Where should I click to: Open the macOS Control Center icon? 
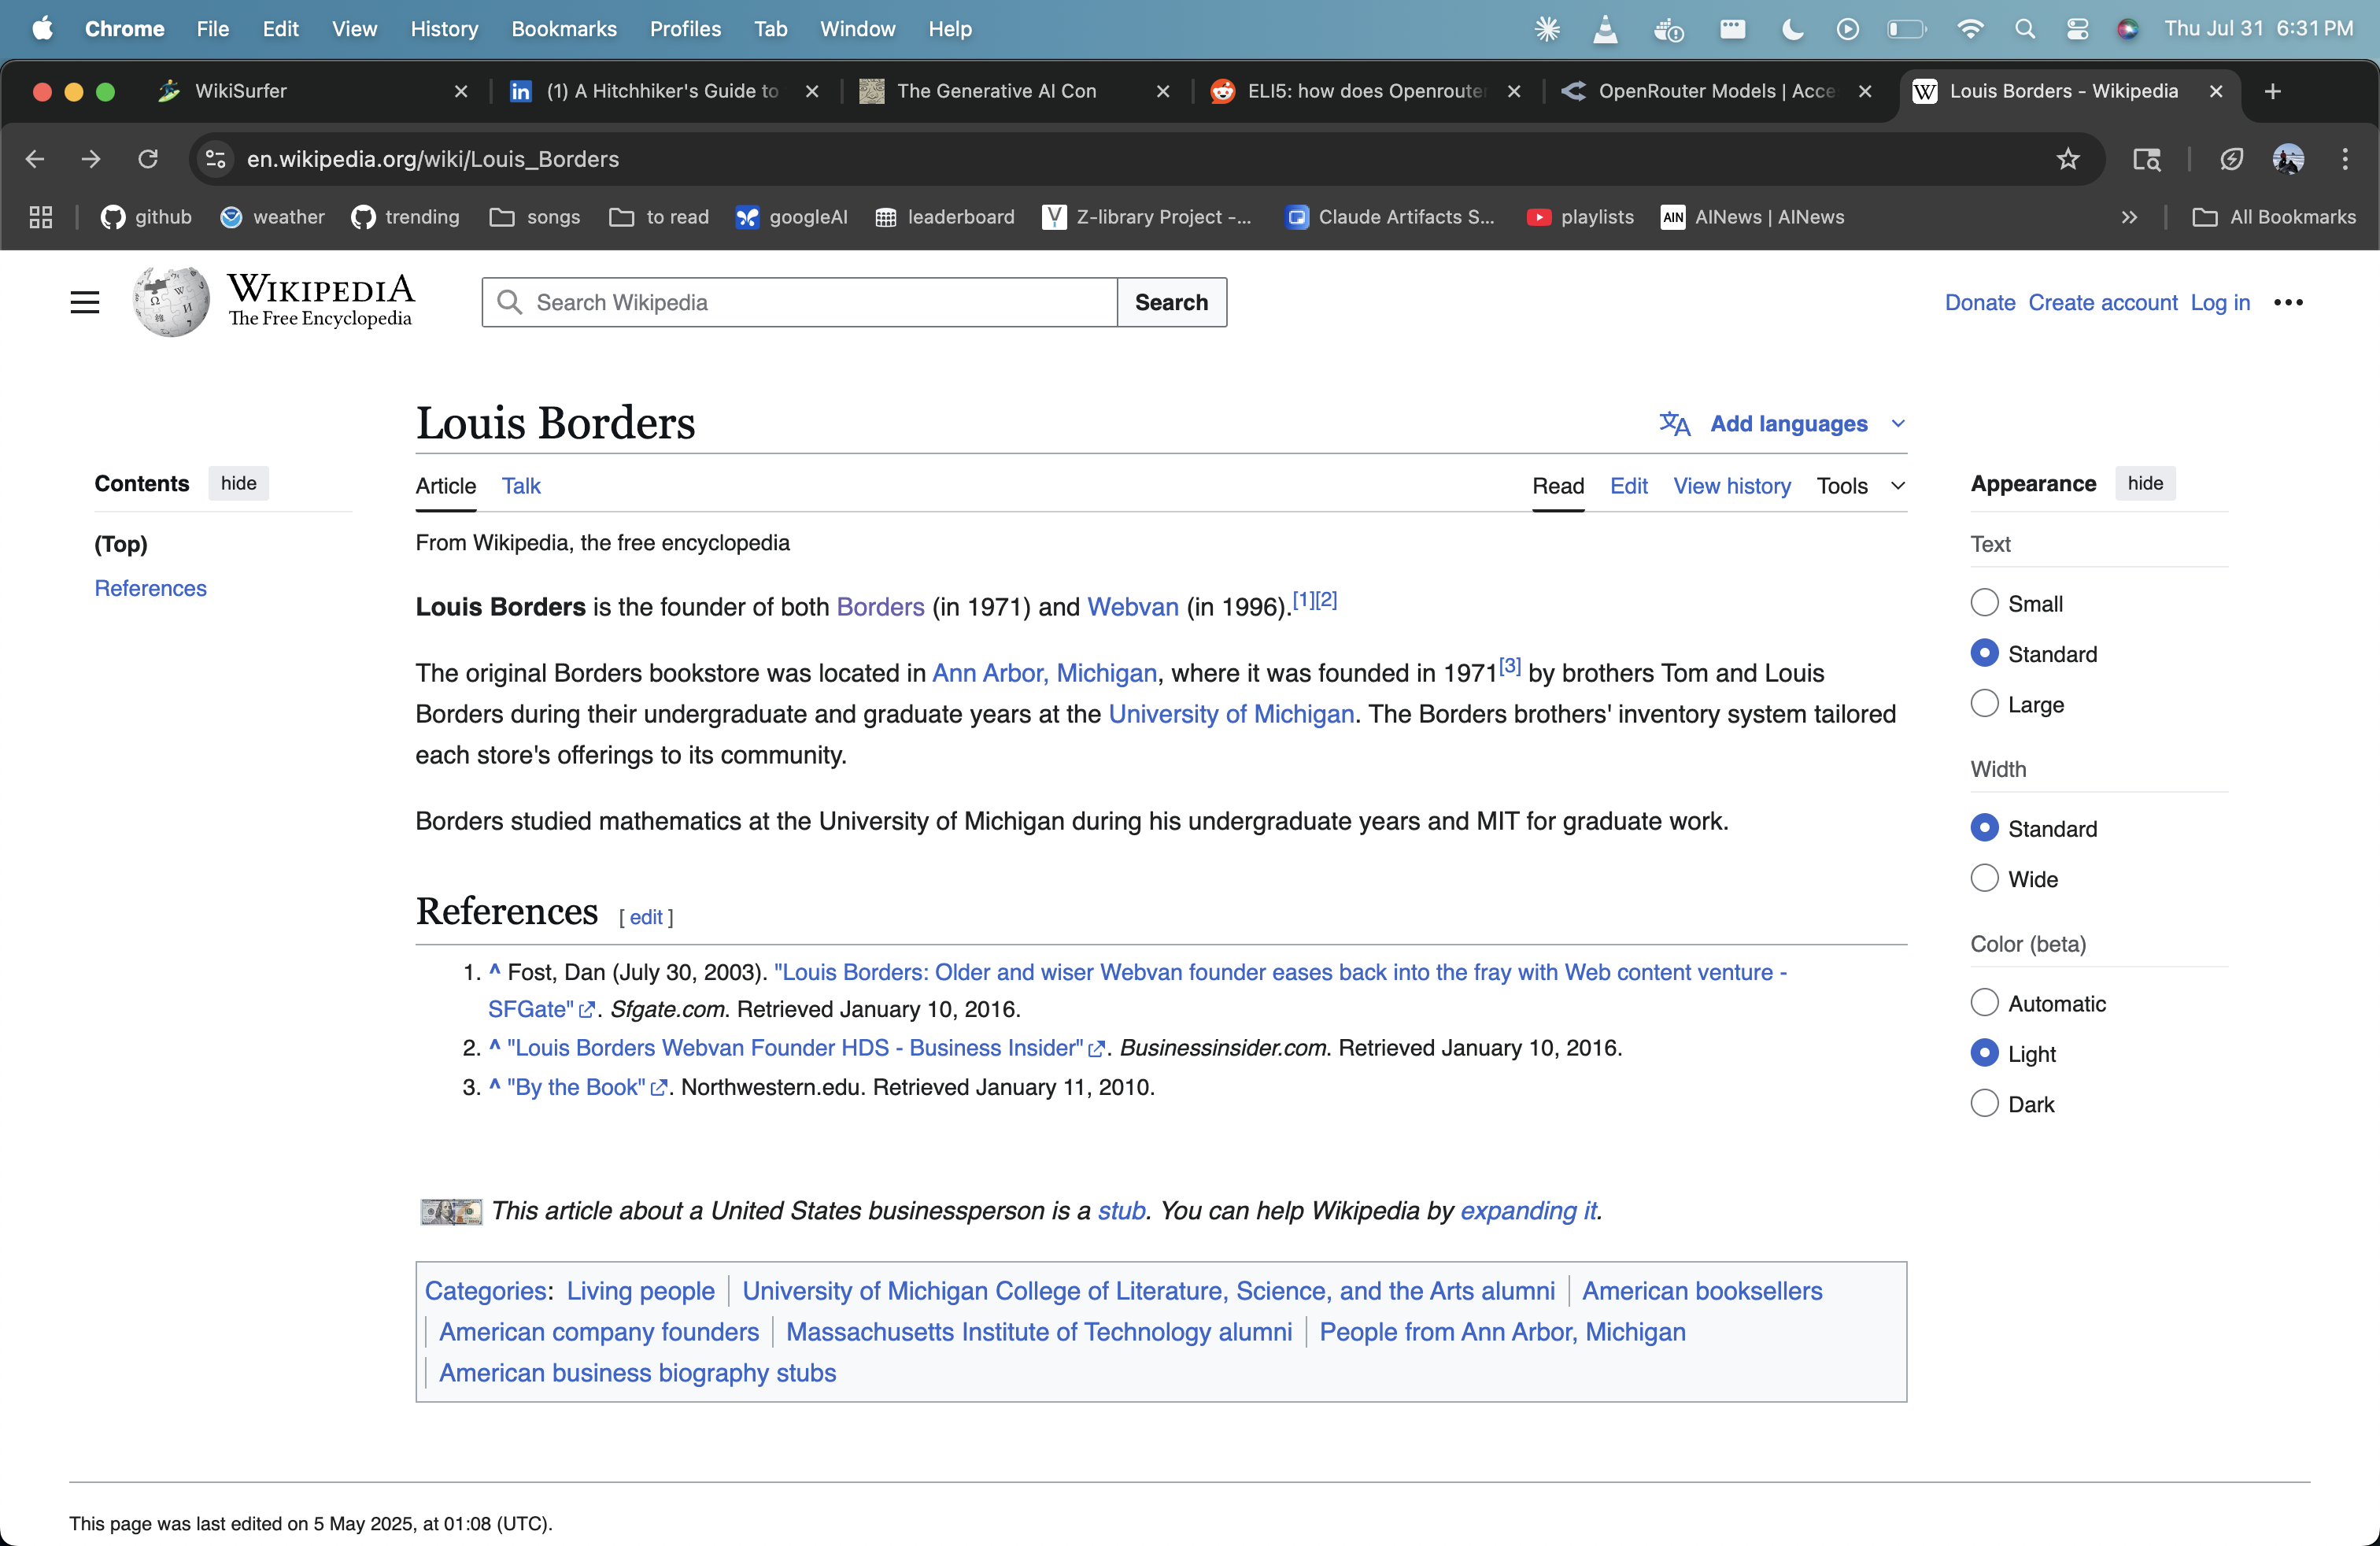click(x=2077, y=29)
